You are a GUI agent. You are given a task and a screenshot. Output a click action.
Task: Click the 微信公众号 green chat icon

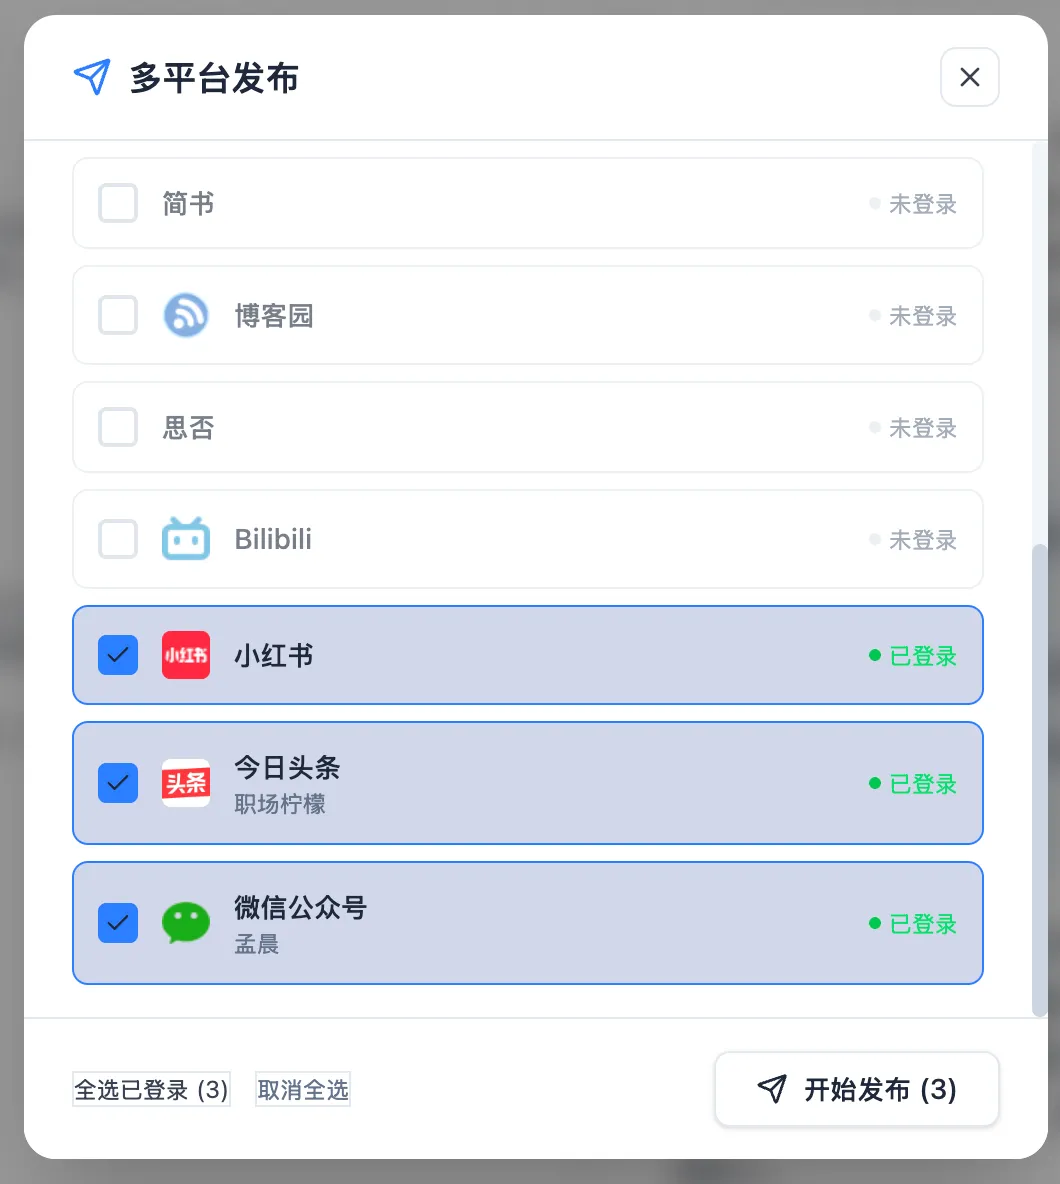coord(186,923)
